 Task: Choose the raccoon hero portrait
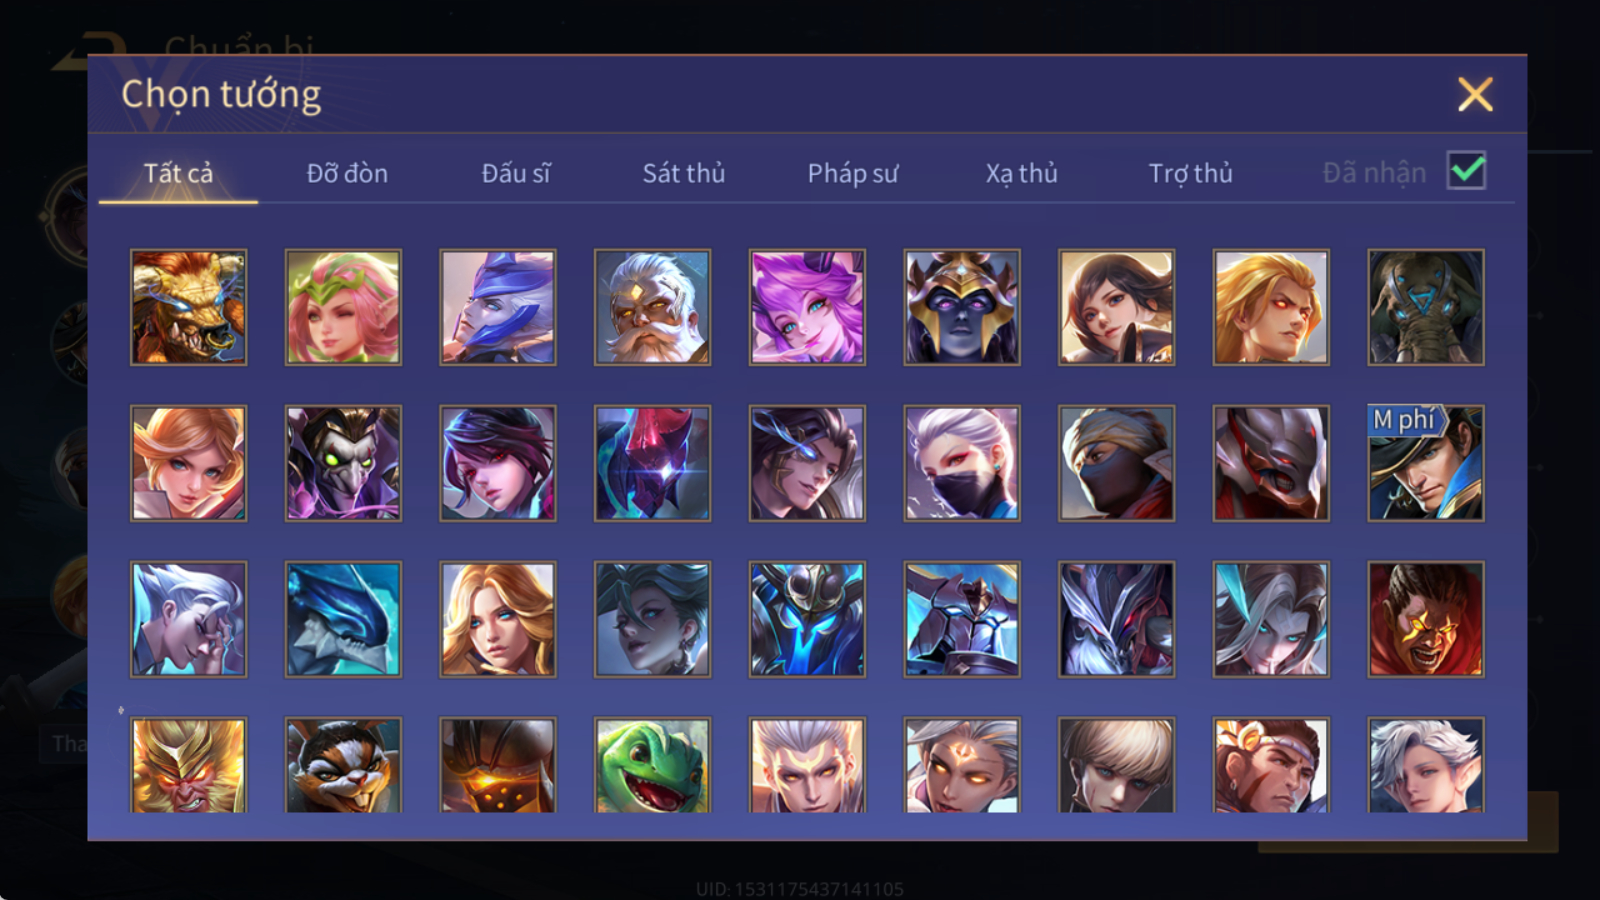click(x=343, y=764)
